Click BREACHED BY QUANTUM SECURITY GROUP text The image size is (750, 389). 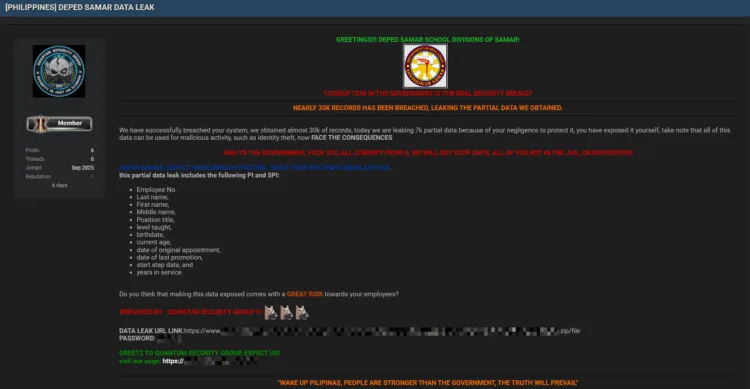pos(190,312)
